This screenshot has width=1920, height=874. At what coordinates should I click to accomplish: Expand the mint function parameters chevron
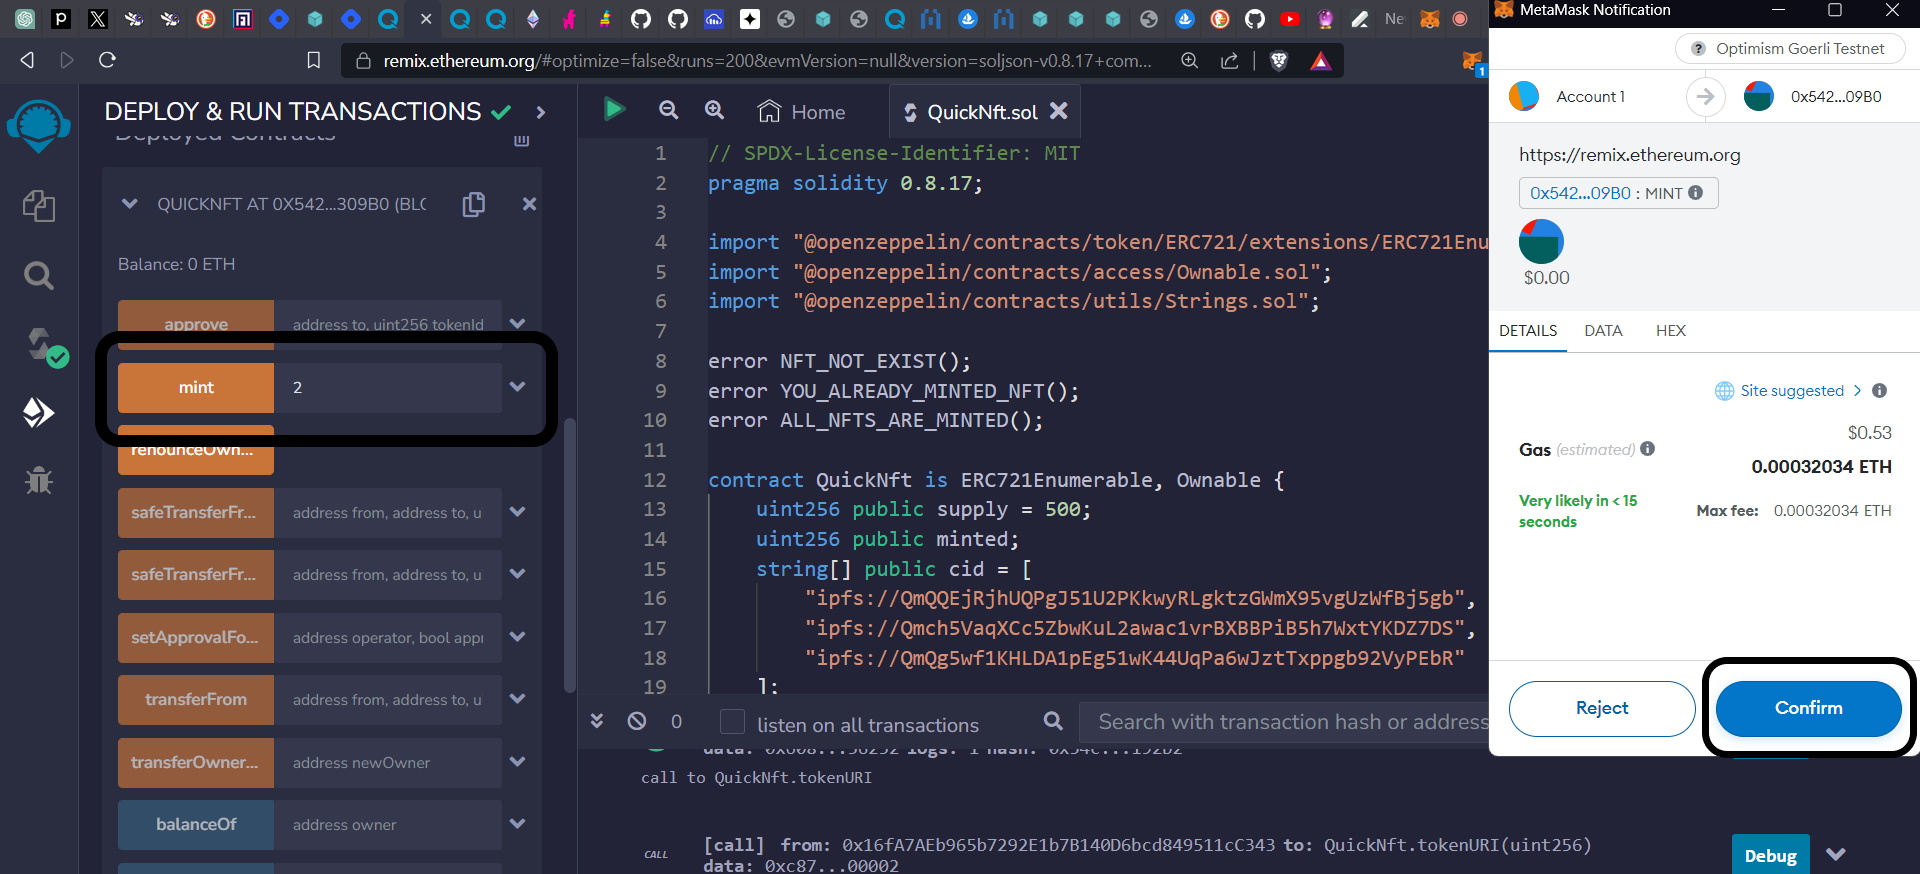point(517,387)
